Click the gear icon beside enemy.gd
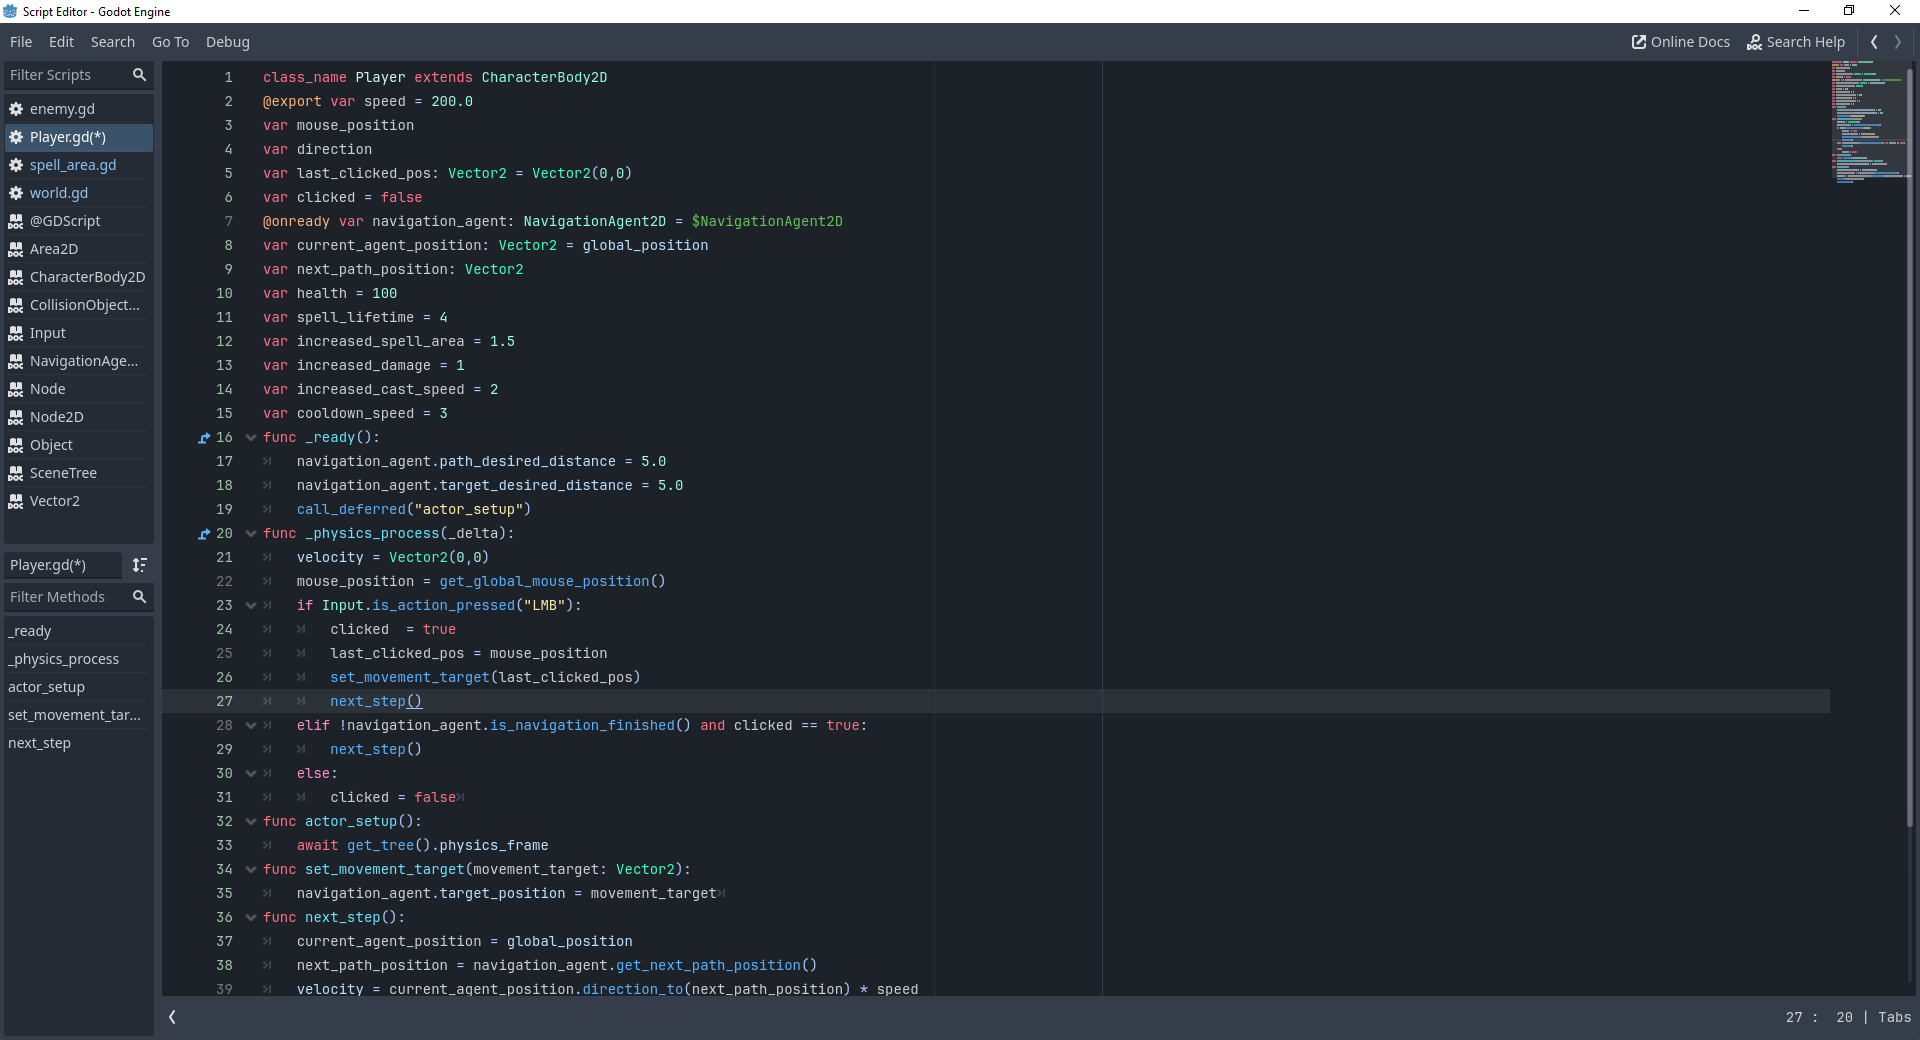 tap(16, 109)
